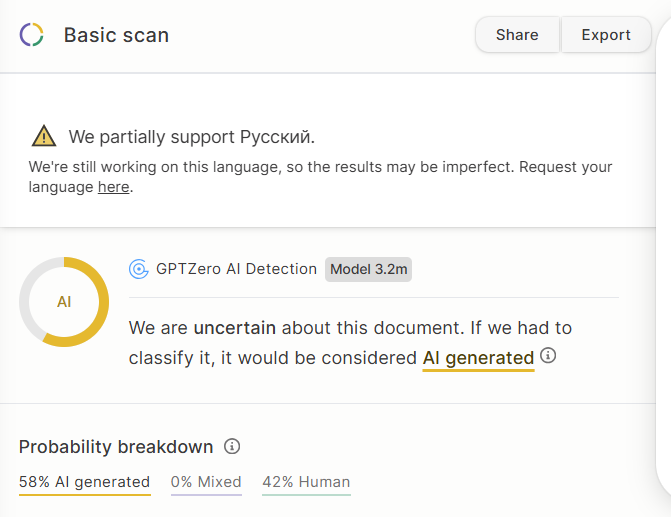Click the AI donut chart gauge

64,302
